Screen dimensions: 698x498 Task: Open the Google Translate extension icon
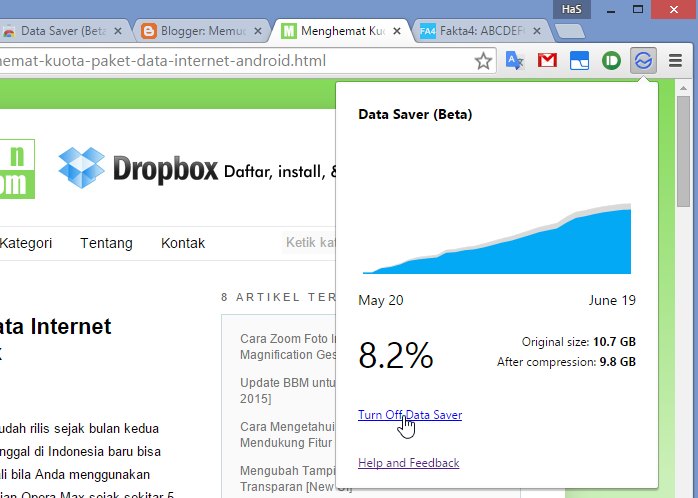pos(515,60)
